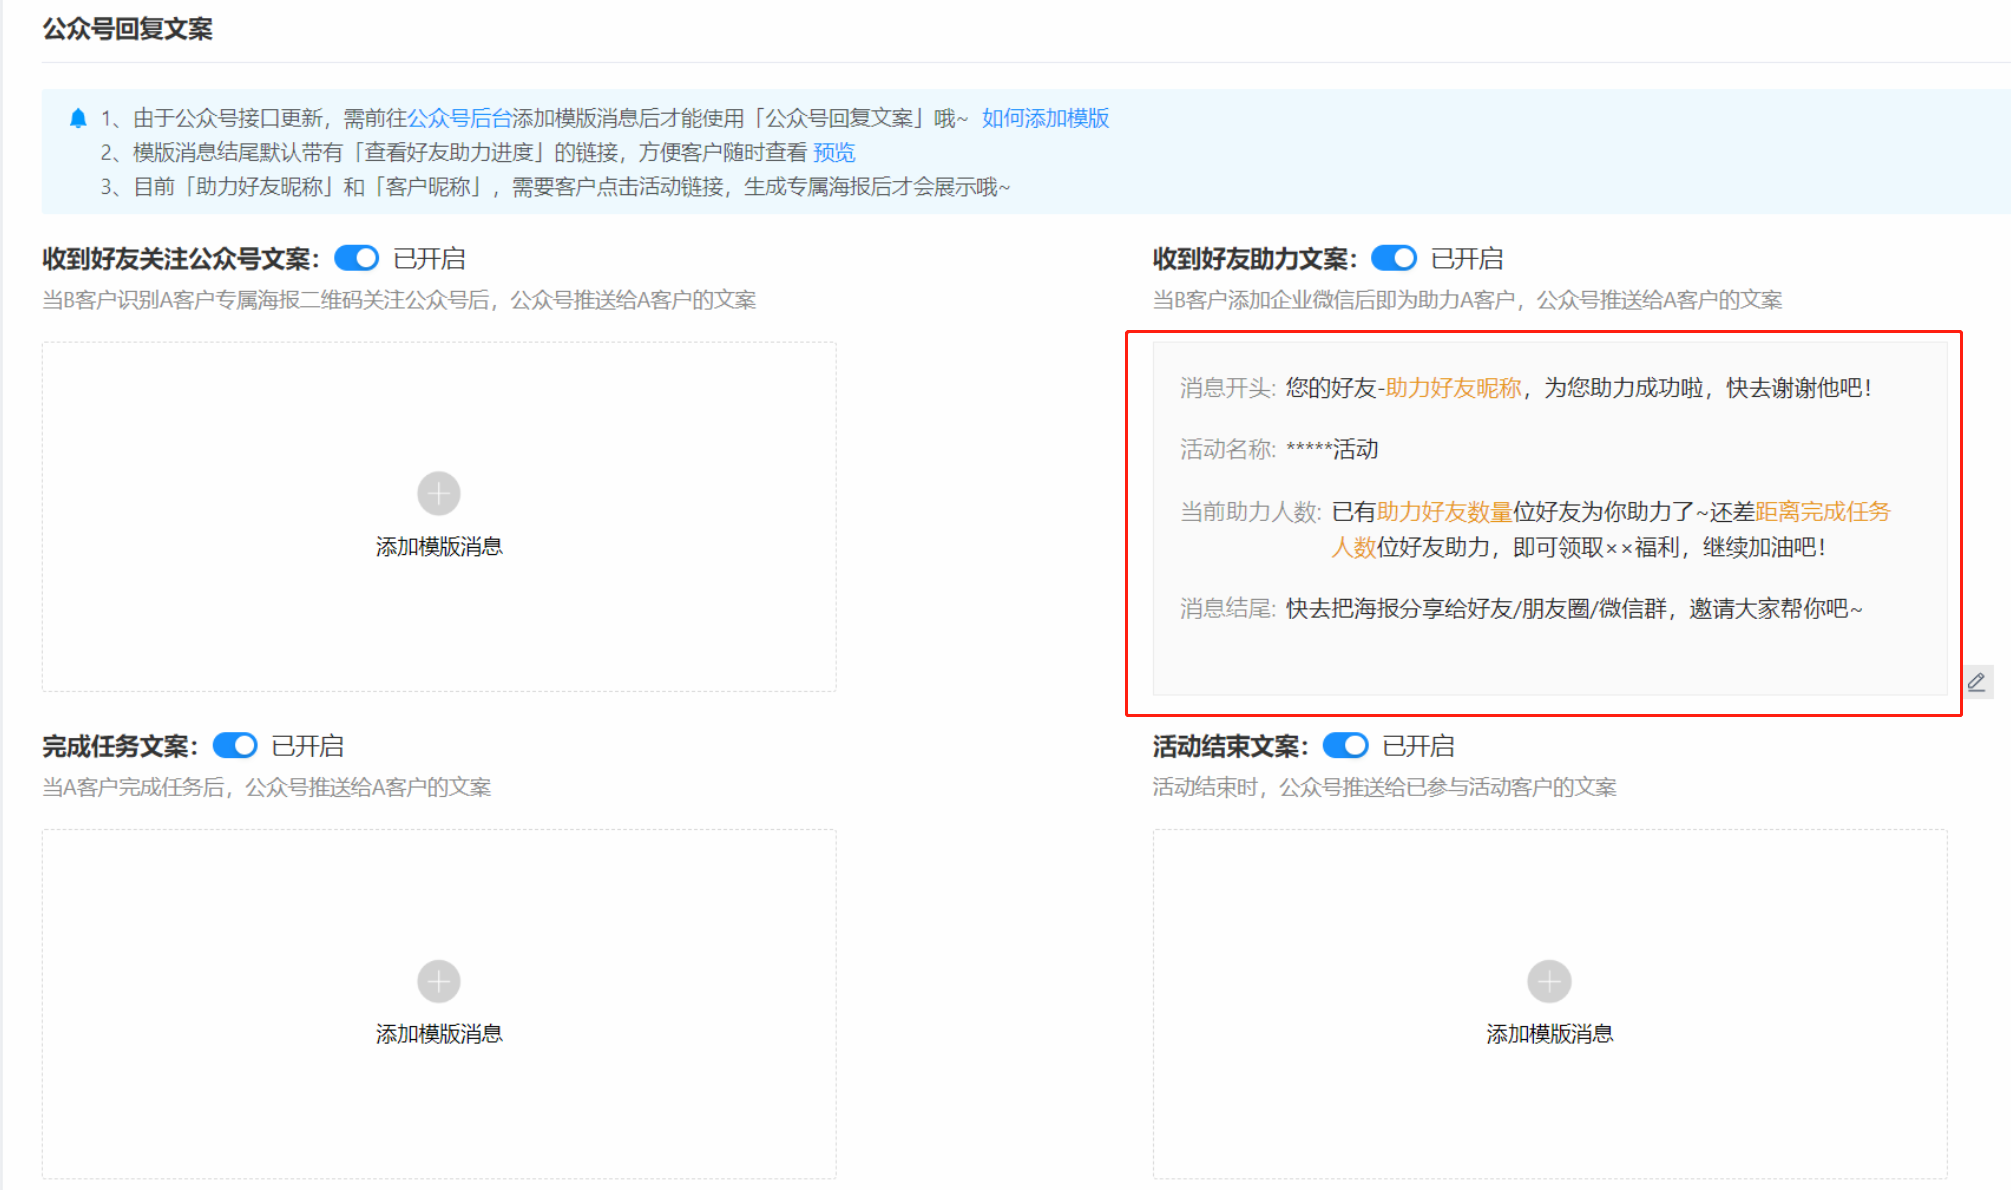Toggle off 收到好友助力文案 switch
2011x1190 pixels.
1394,258
